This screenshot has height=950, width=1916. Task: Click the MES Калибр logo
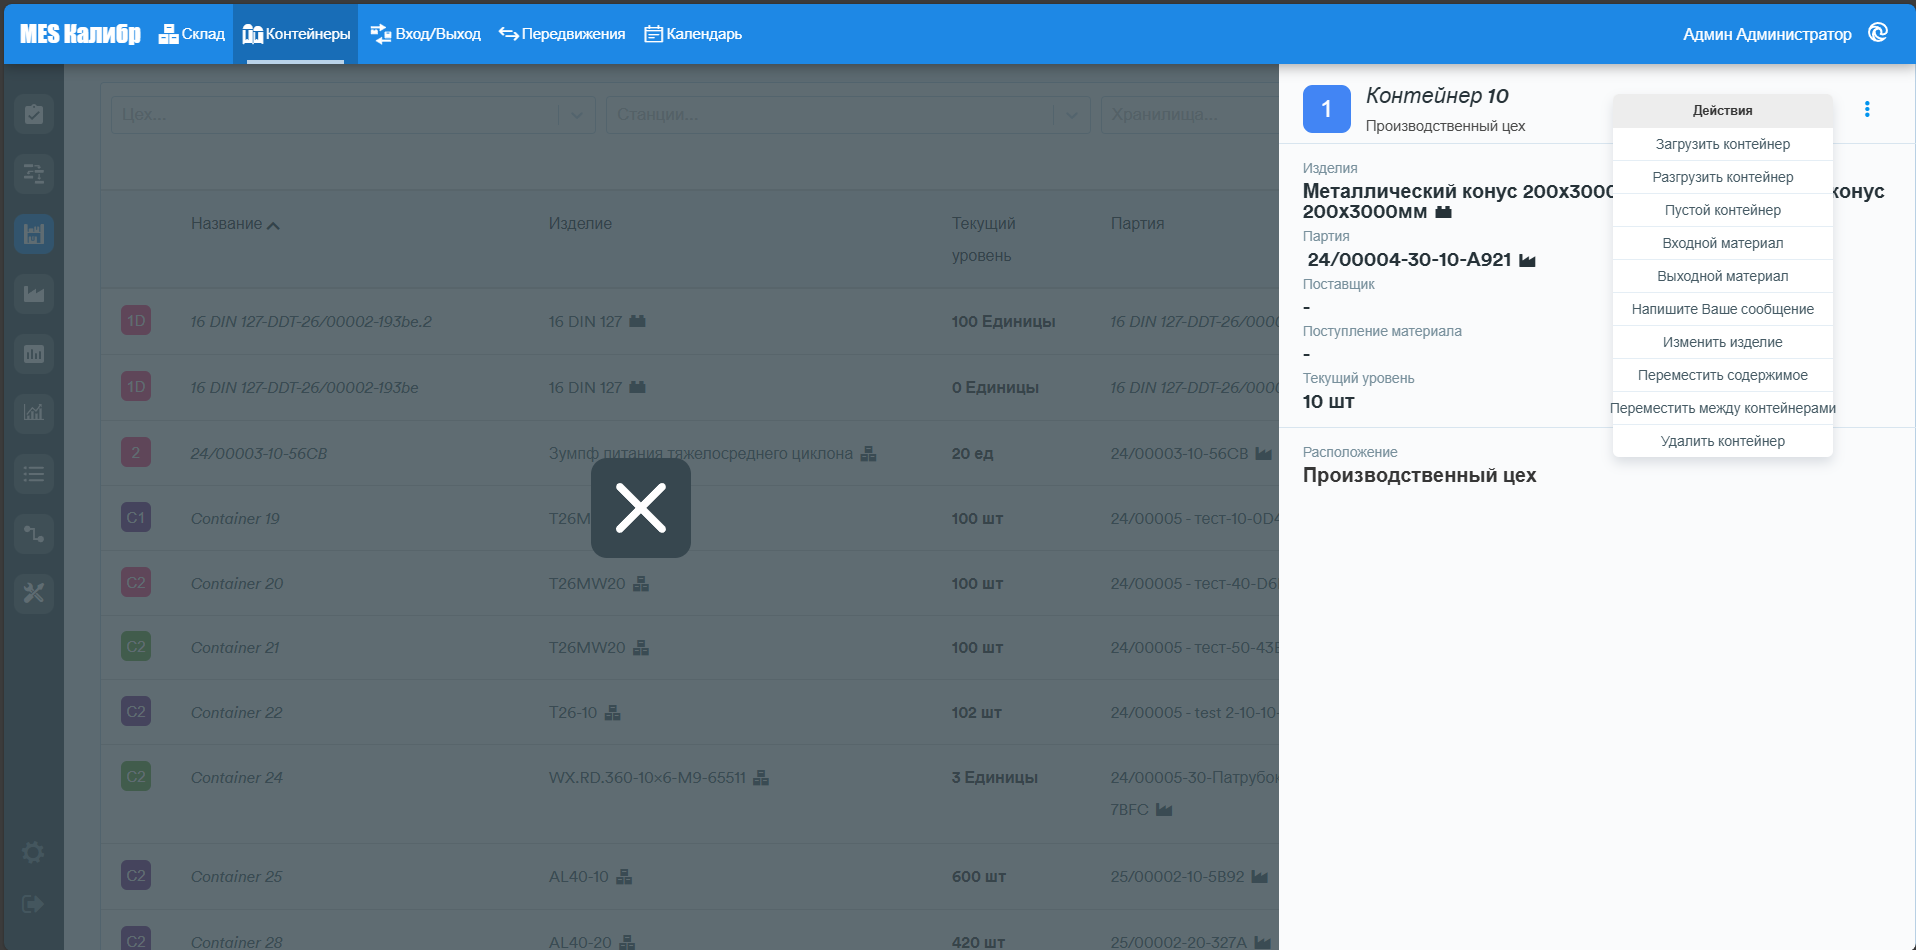(x=80, y=34)
